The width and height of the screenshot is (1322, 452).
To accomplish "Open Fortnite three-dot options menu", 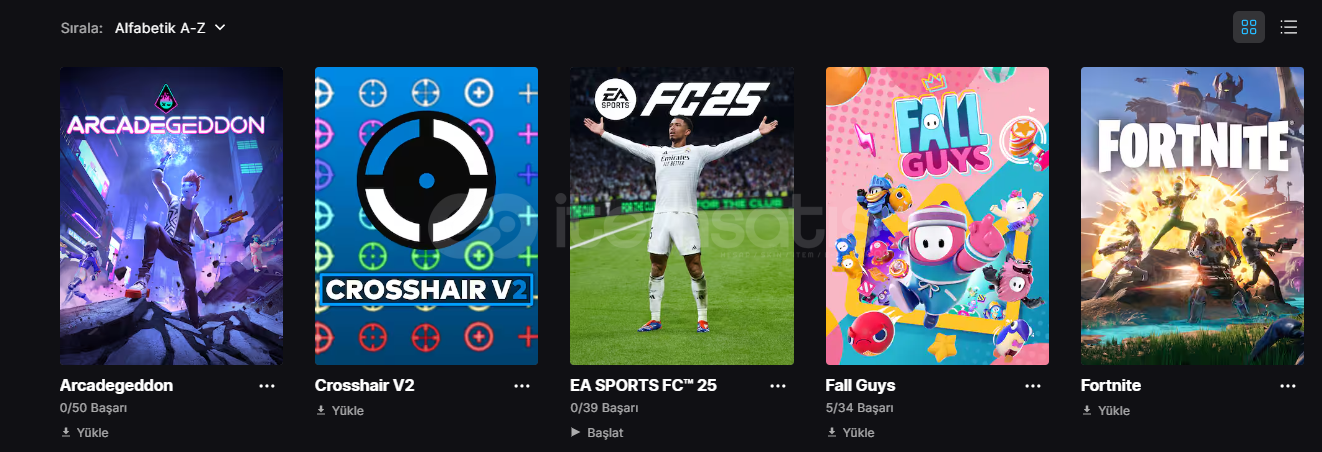I will (1288, 386).
